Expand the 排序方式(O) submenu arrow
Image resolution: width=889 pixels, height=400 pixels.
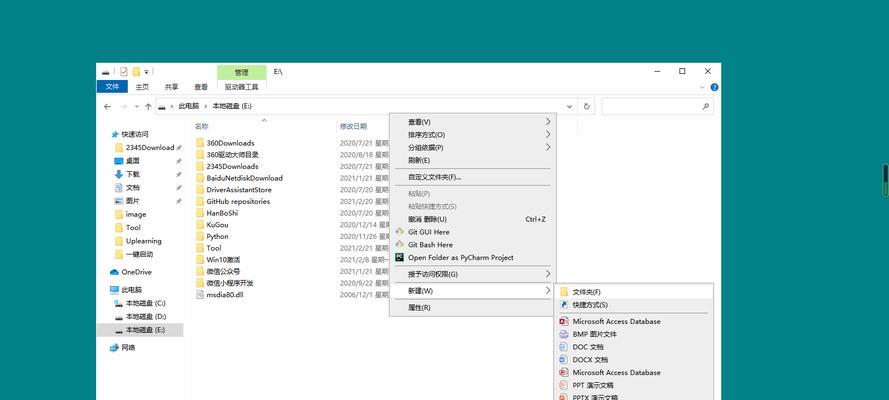(x=548, y=135)
